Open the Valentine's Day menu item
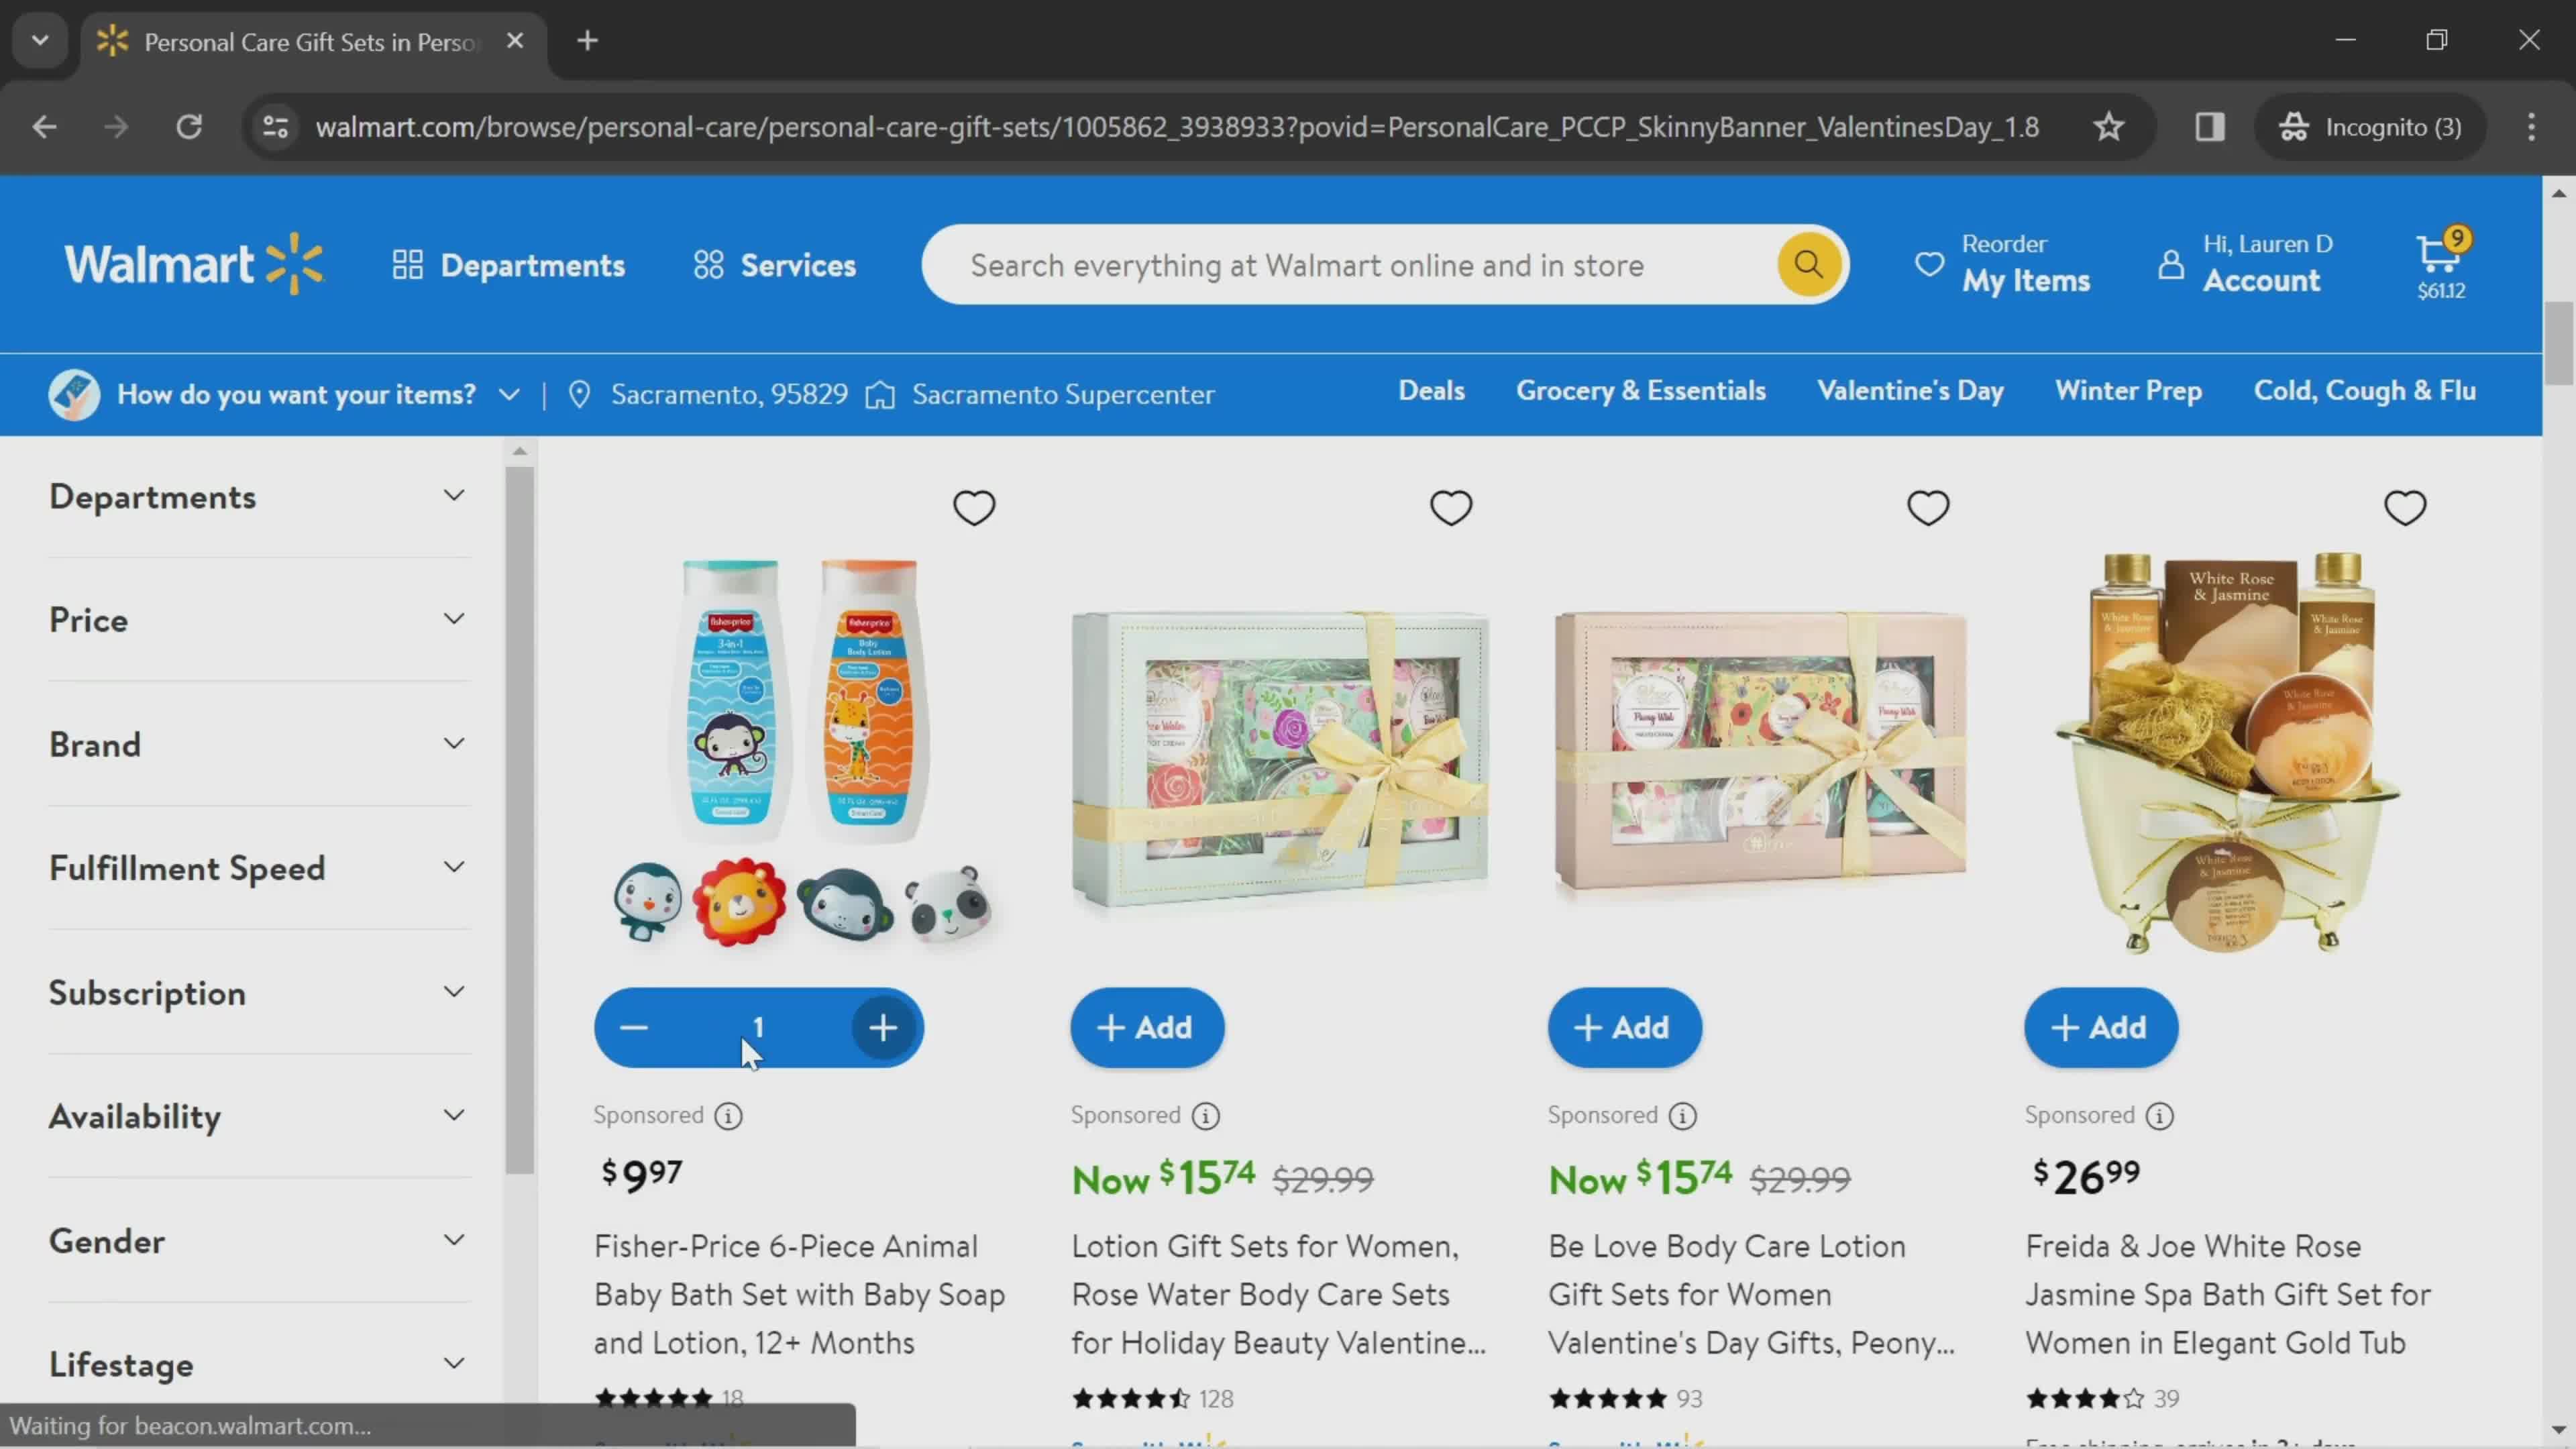Image resolution: width=2576 pixels, height=1449 pixels. coord(1911,391)
